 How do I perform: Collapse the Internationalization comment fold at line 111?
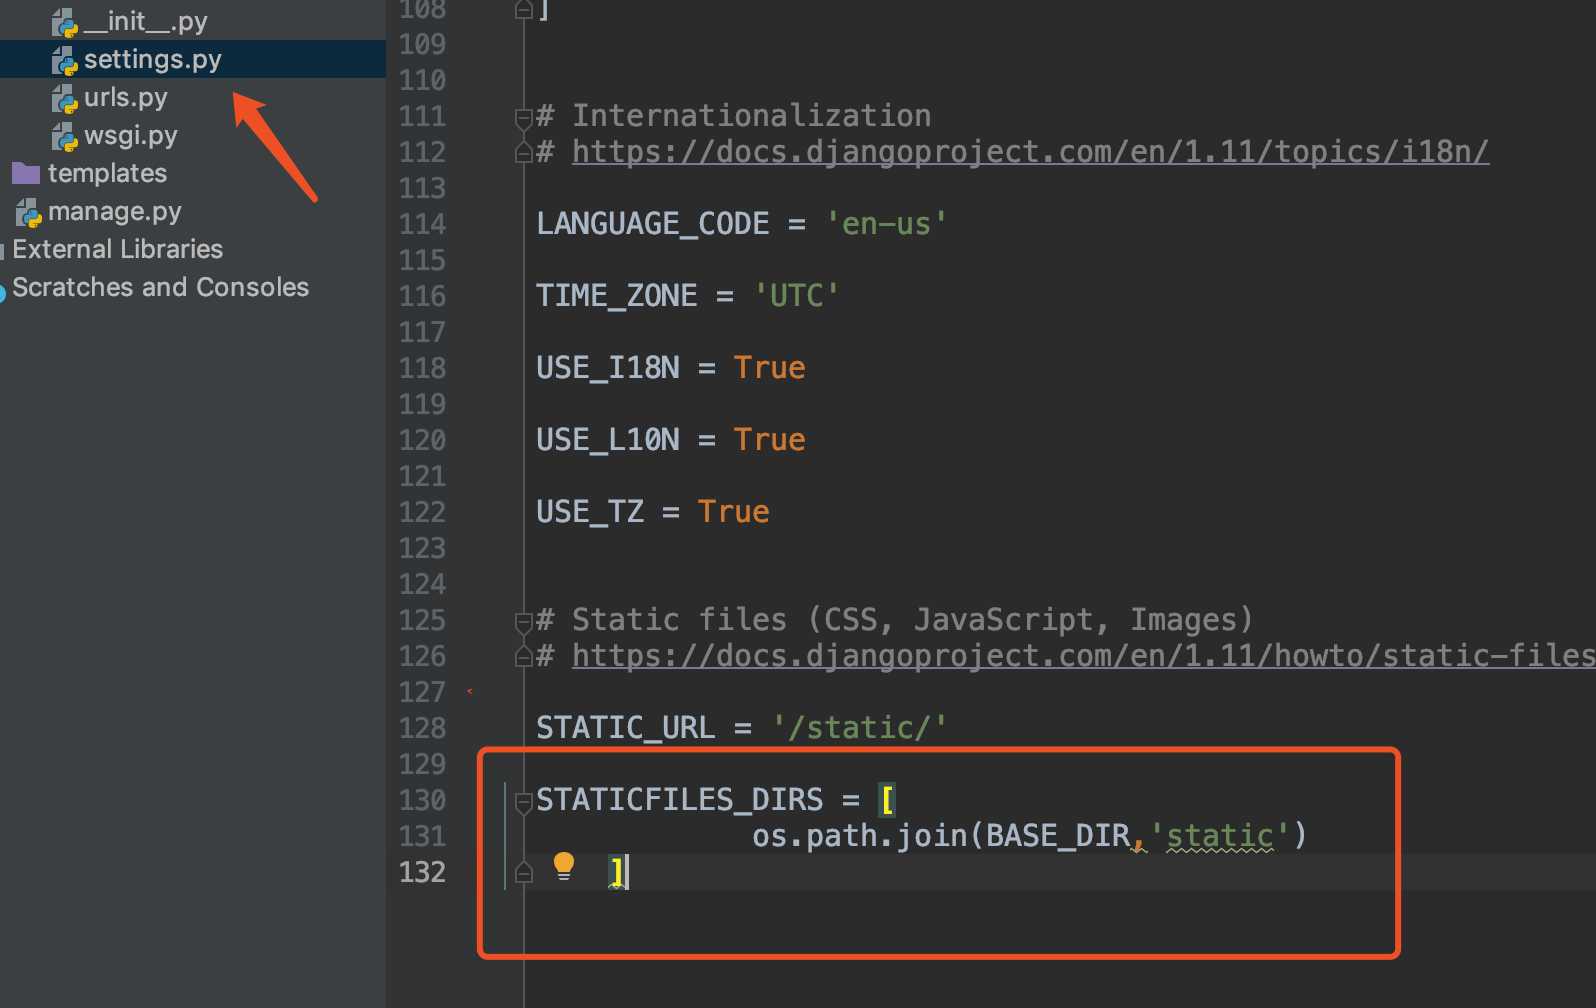[x=523, y=118]
